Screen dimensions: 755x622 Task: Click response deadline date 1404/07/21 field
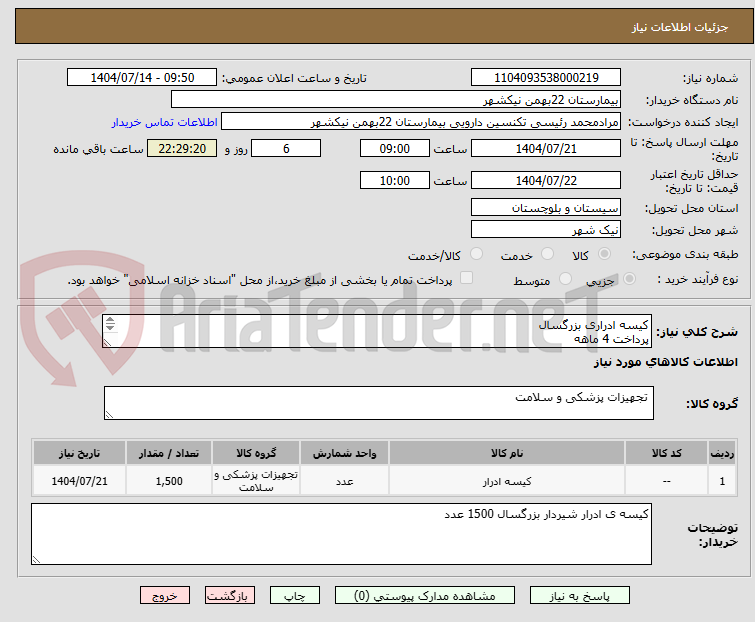coord(546,148)
